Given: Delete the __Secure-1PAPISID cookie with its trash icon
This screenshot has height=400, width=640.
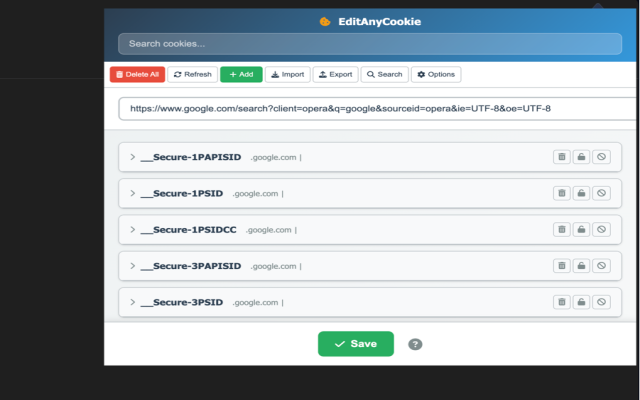Looking at the screenshot, I should click(x=562, y=157).
